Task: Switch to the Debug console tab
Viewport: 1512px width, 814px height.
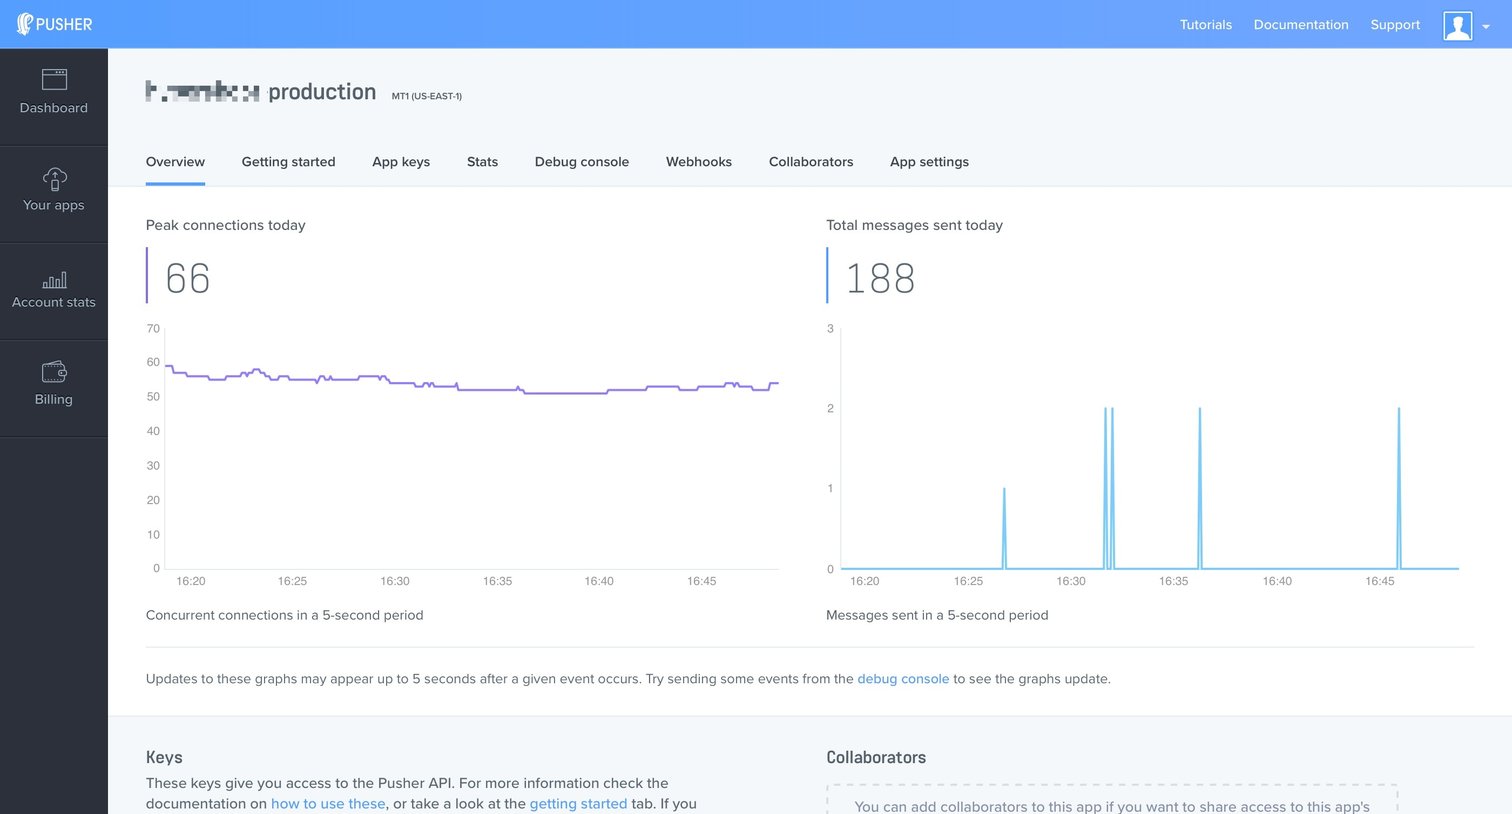Action: click(x=582, y=162)
